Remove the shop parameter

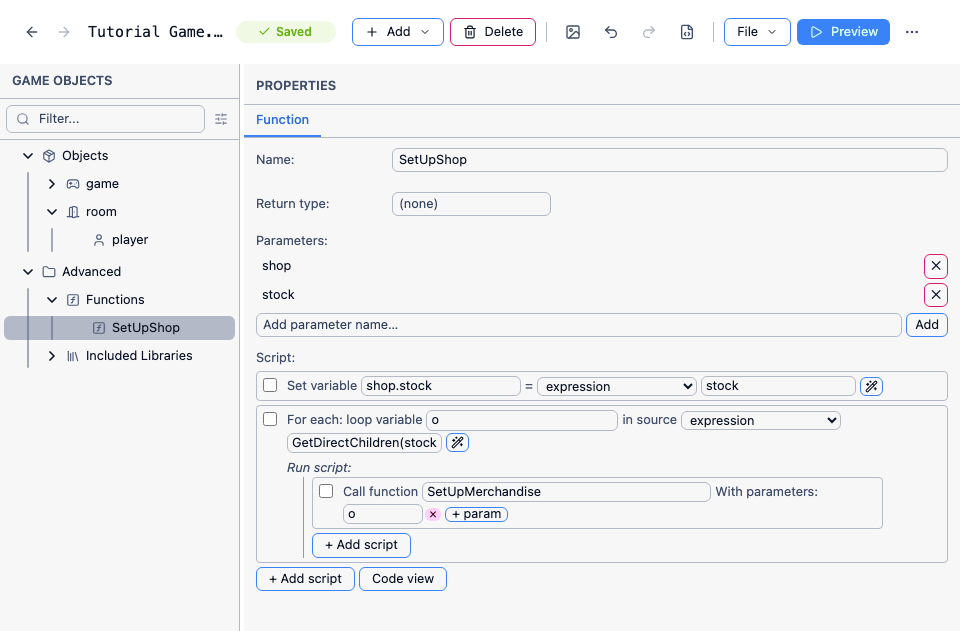[936, 266]
